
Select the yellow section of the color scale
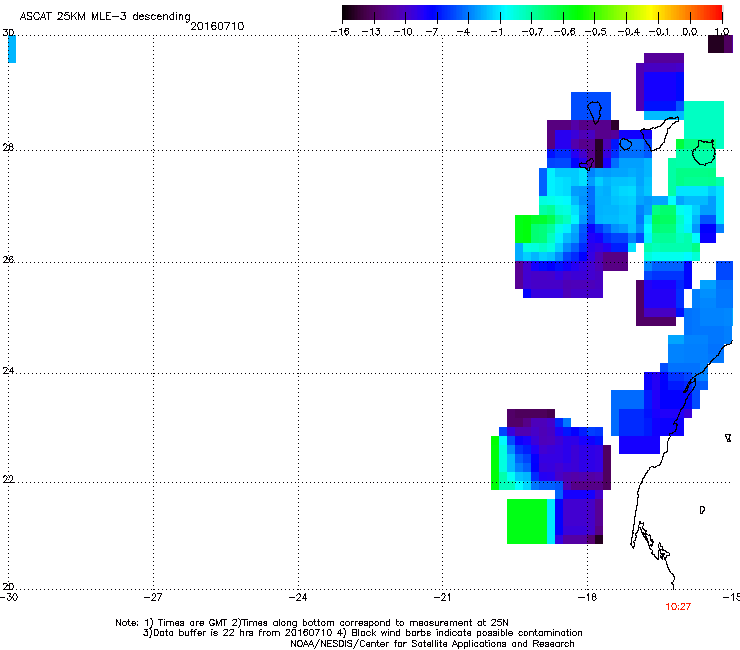tap(649, 12)
